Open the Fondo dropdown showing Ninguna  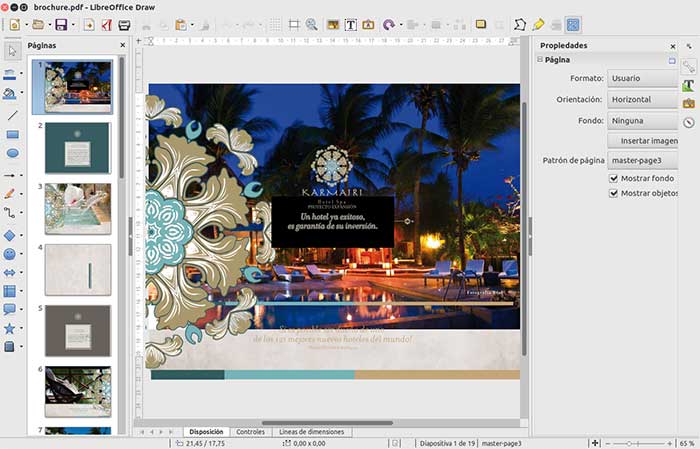coord(641,121)
